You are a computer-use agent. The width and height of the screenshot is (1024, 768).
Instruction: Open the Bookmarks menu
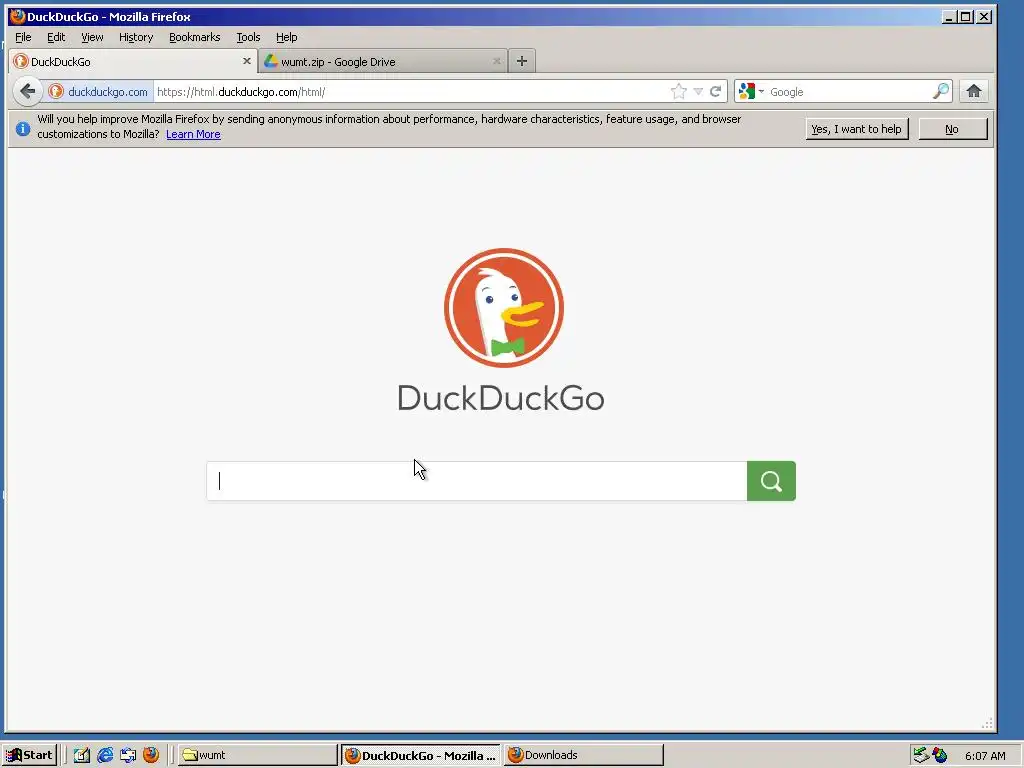point(195,37)
